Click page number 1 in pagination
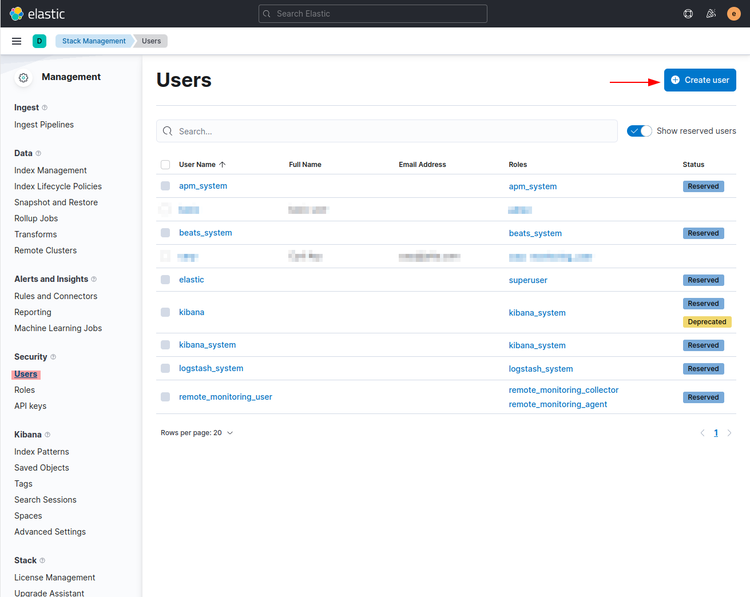The width and height of the screenshot is (750, 597). coord(716,433)
